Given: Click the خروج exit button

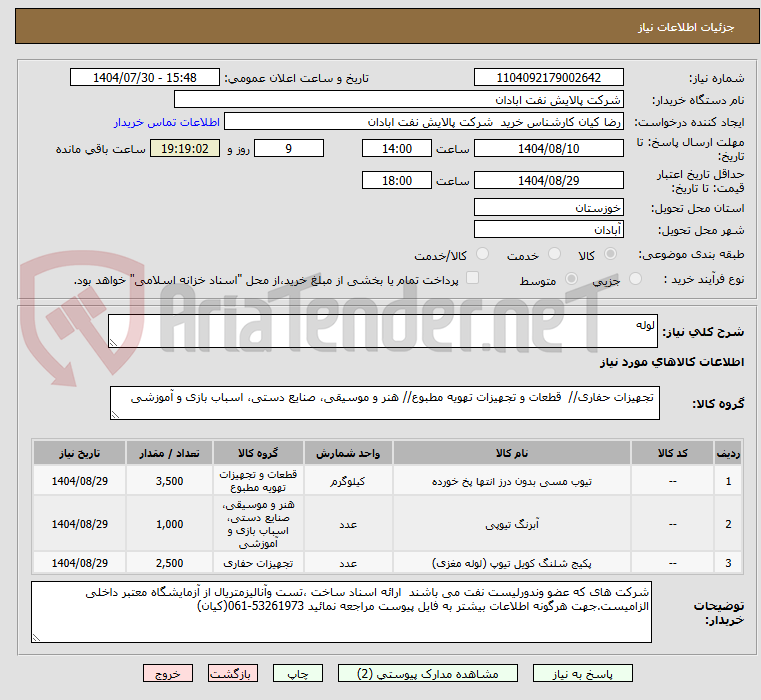Looking at the screenshot, I should (x=167, y=674).
